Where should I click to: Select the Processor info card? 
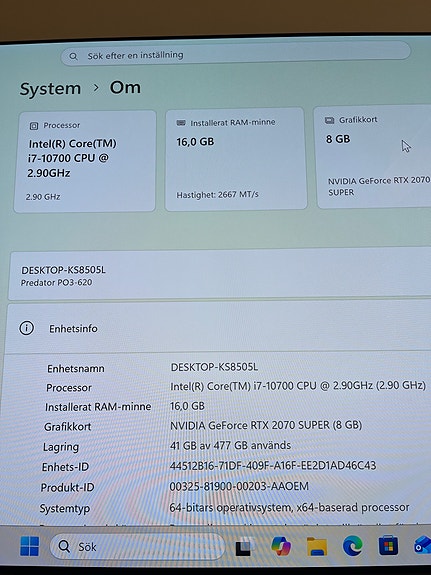click(x=85, y=161)
